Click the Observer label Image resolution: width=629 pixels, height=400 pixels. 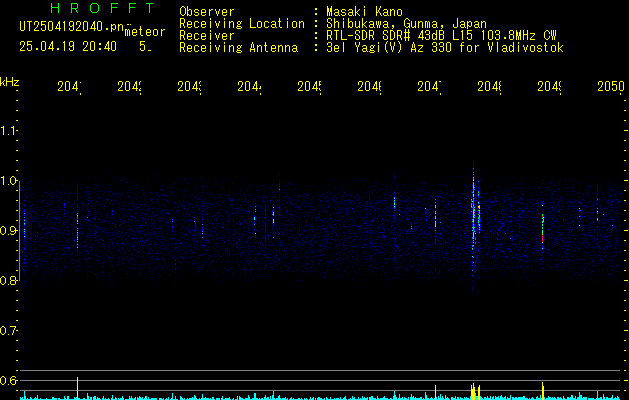(x=207, y=12)
